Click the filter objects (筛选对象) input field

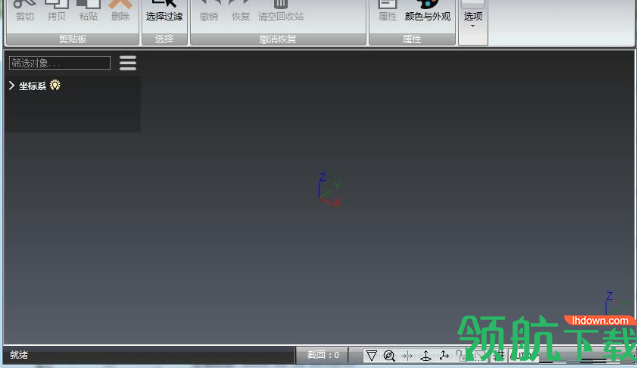(x=60, y=63)
